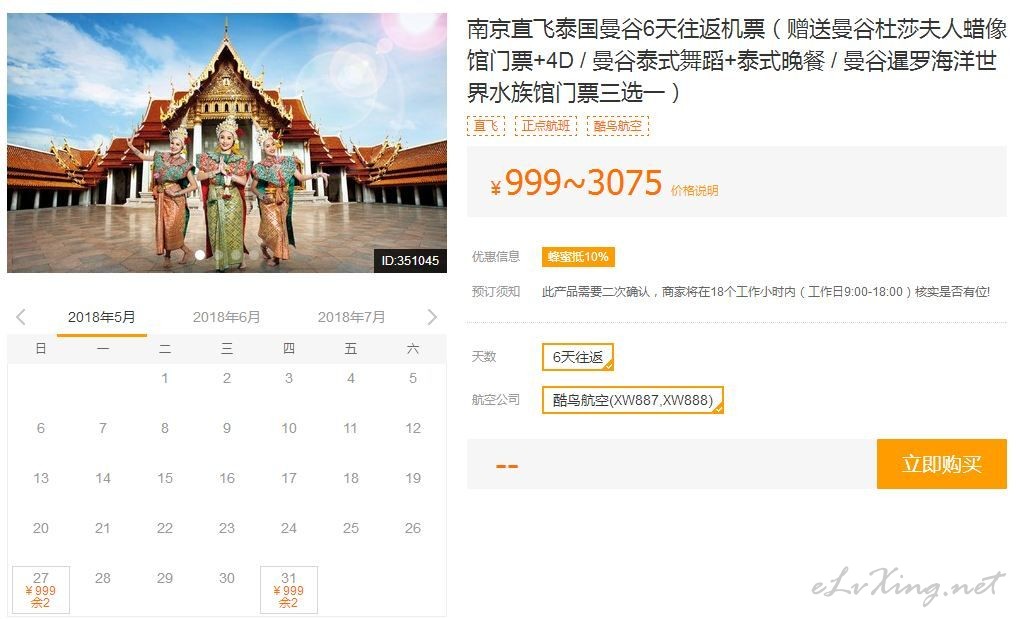
Task: Click calendar date 8
Action: (165, 428)
